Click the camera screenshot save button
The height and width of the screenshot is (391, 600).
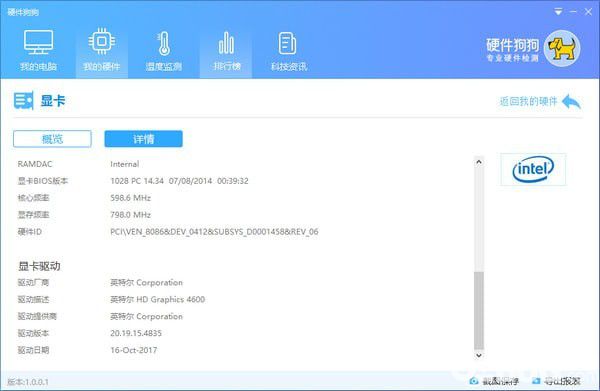494,381
